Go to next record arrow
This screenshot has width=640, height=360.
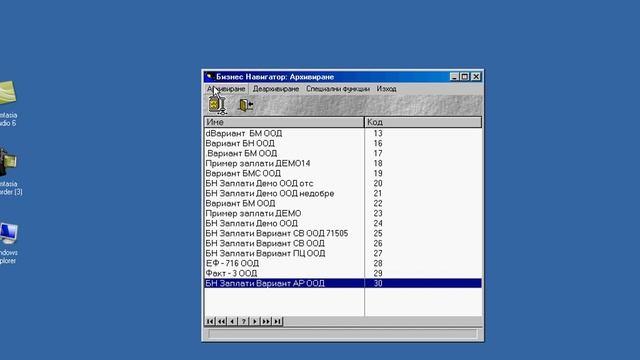click(255, 321)
